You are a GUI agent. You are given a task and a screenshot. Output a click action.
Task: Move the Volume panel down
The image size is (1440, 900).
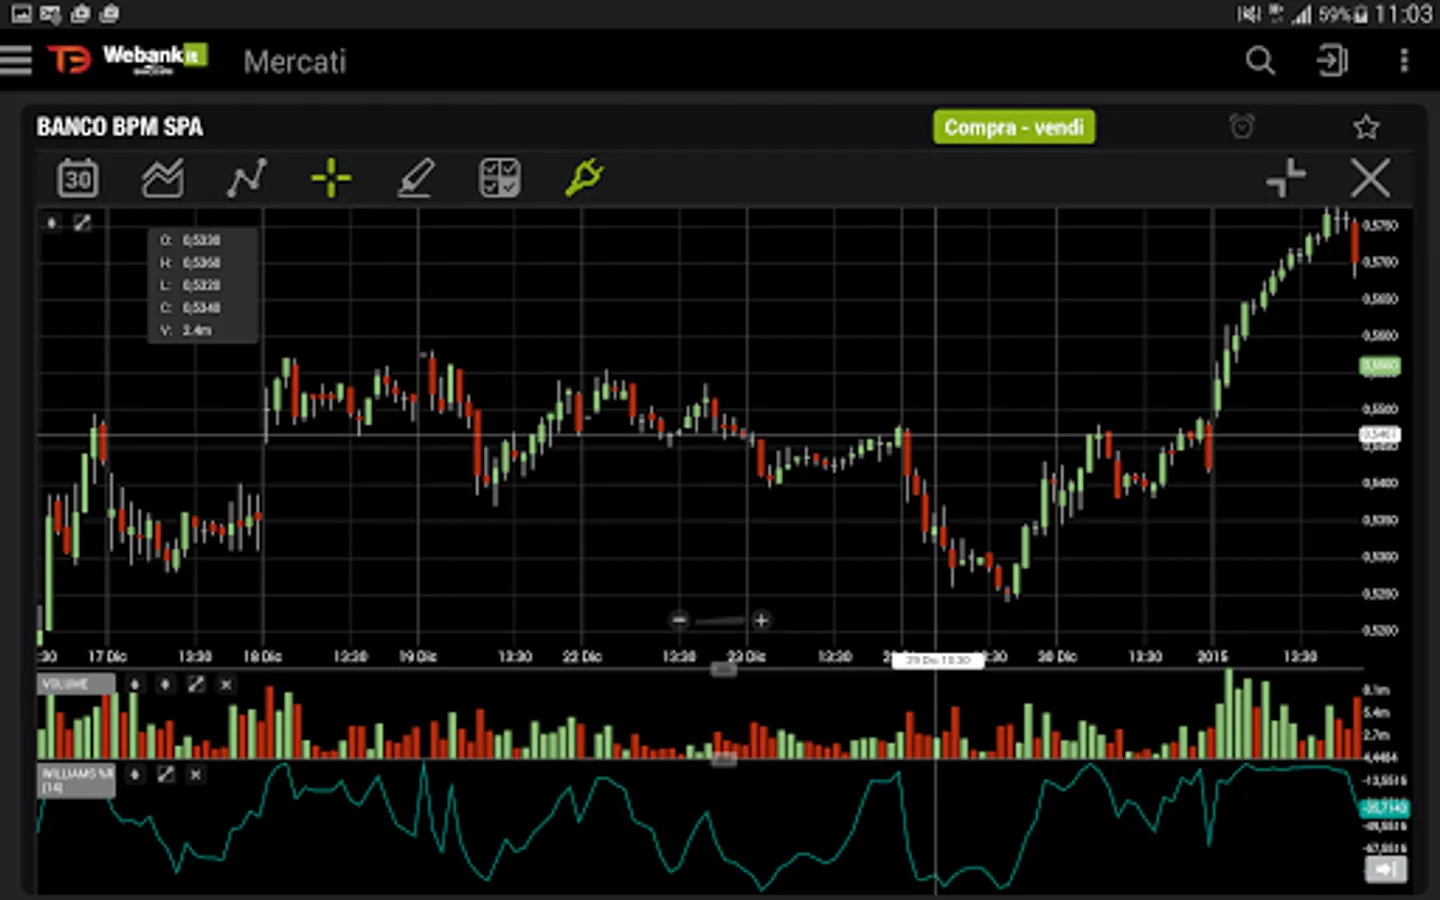(x=165, y=684)
